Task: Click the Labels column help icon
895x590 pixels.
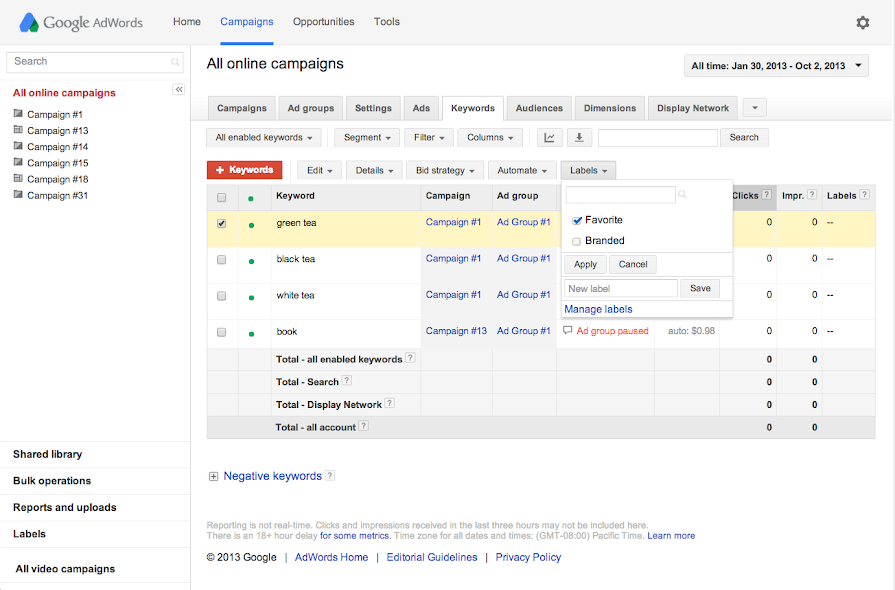Action: pos(864,195)
